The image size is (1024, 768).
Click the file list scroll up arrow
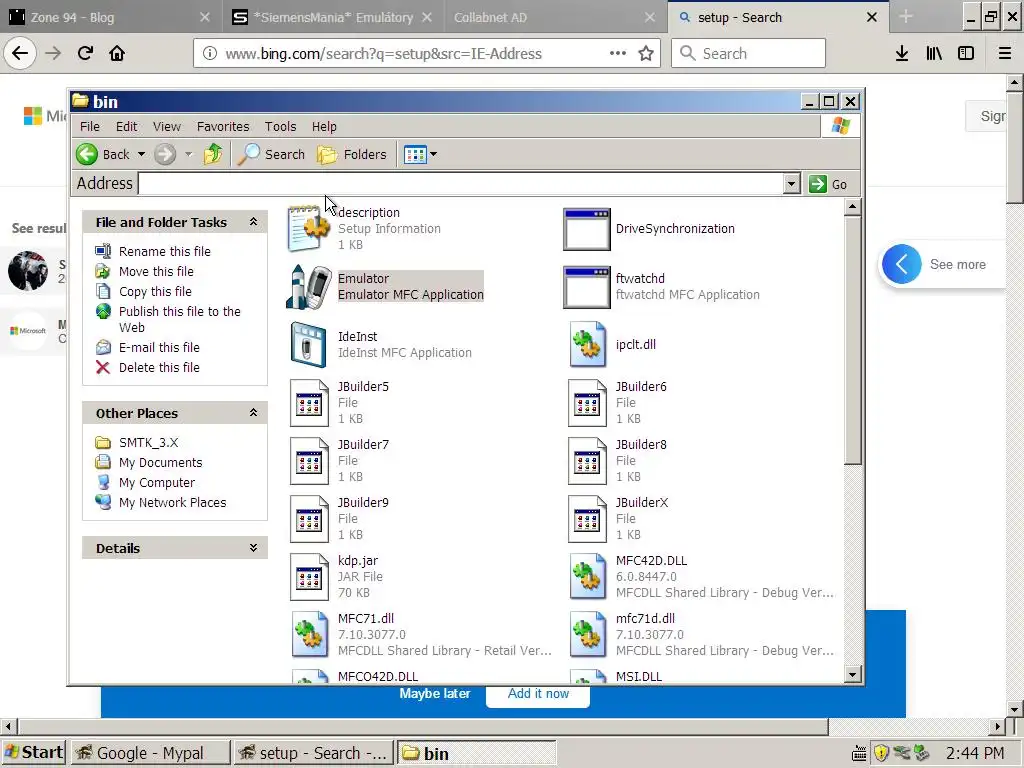(852, 208)
